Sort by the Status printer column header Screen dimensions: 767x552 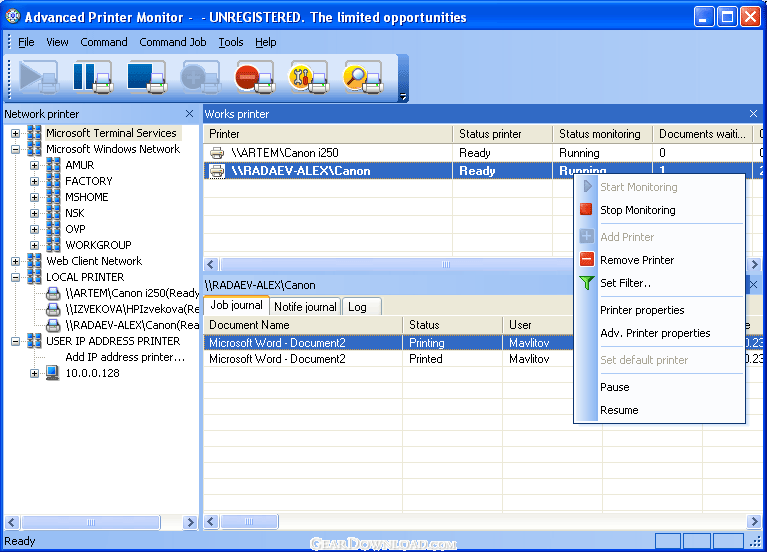coord(502,134)
